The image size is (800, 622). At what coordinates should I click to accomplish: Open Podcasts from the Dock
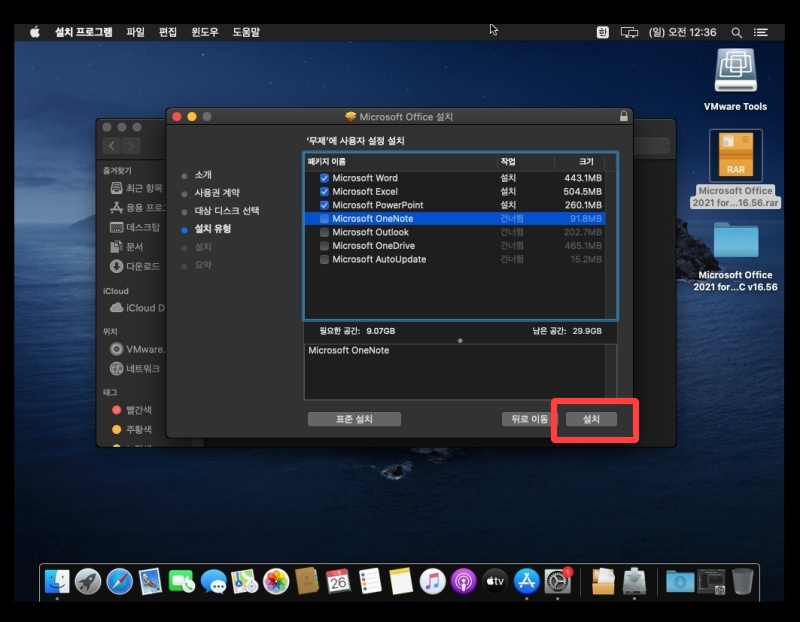click(463, 581)
